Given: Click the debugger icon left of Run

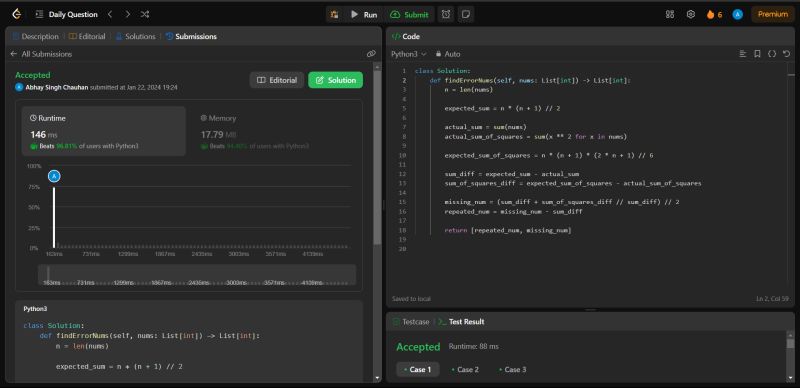Looking at the screenshot, I should coord(335,14).
